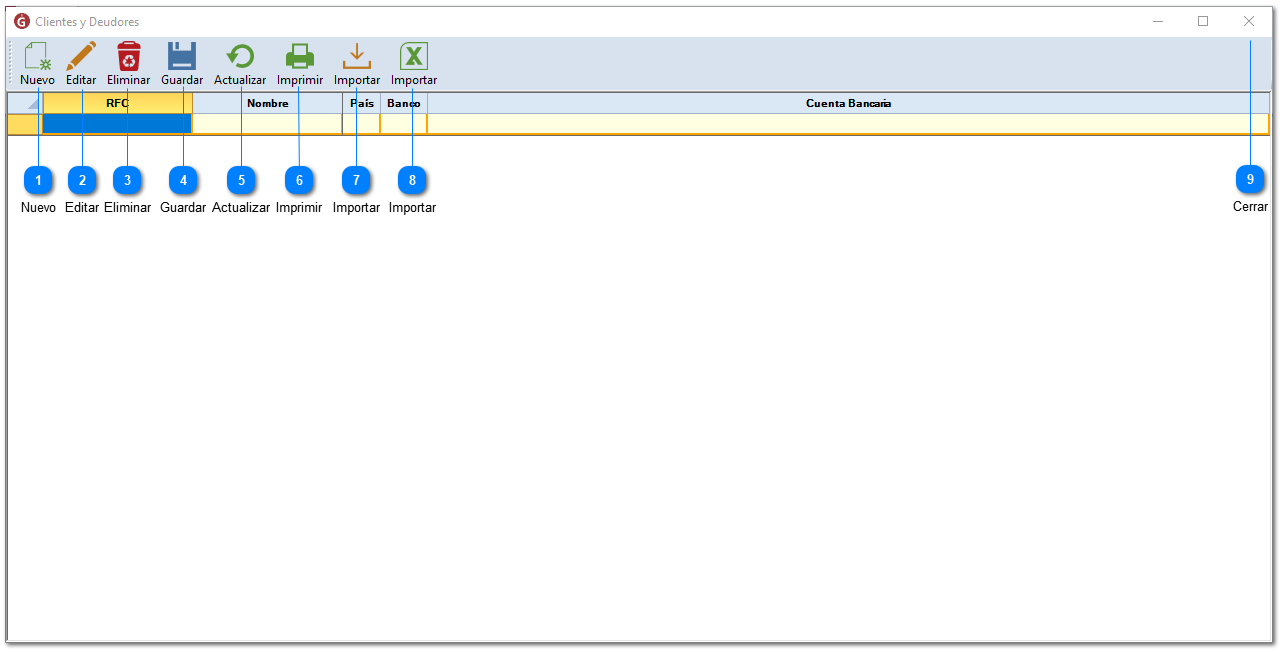The image size is (1284, 652).
Task: Click the Cuenta Bancaria column header
Action: click(x=848, y=103)
